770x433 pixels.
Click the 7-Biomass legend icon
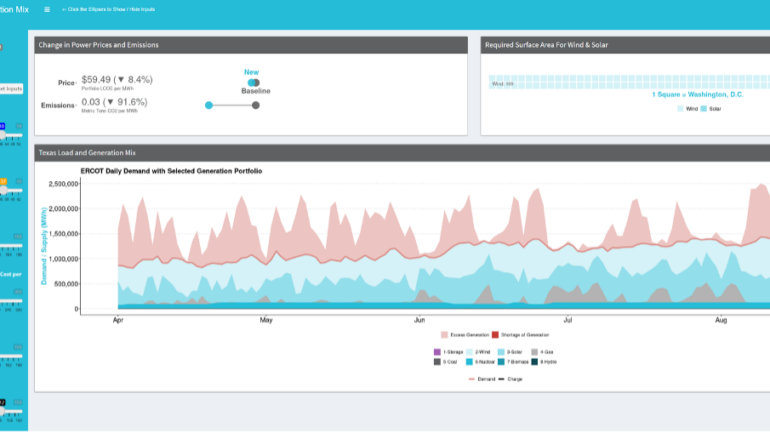click(x=502, y=362)
